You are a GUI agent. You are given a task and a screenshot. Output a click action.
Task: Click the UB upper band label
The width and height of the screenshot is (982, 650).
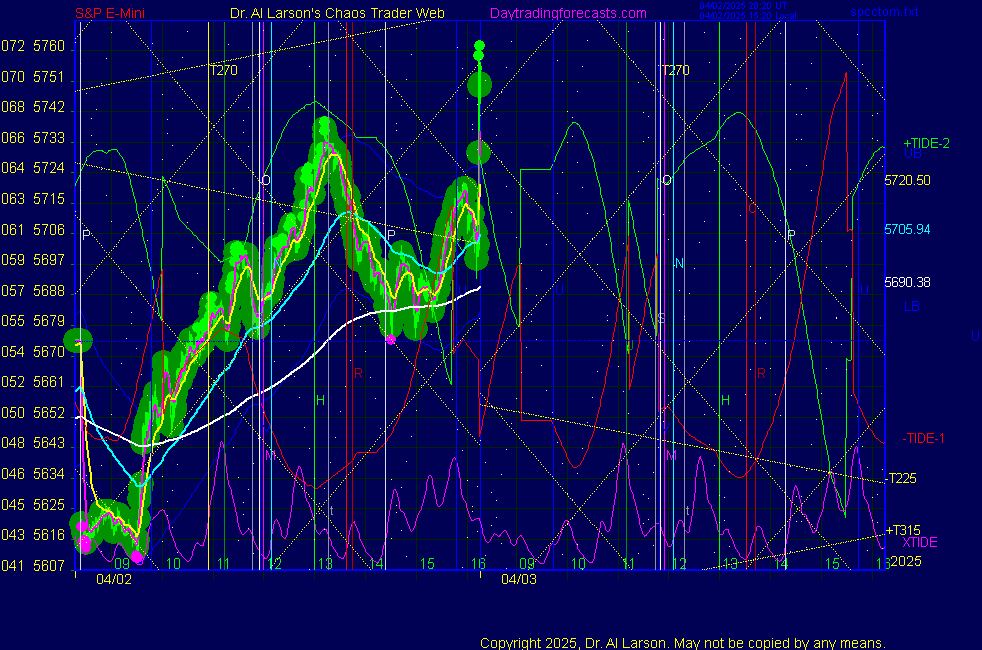tap(912, 155)
